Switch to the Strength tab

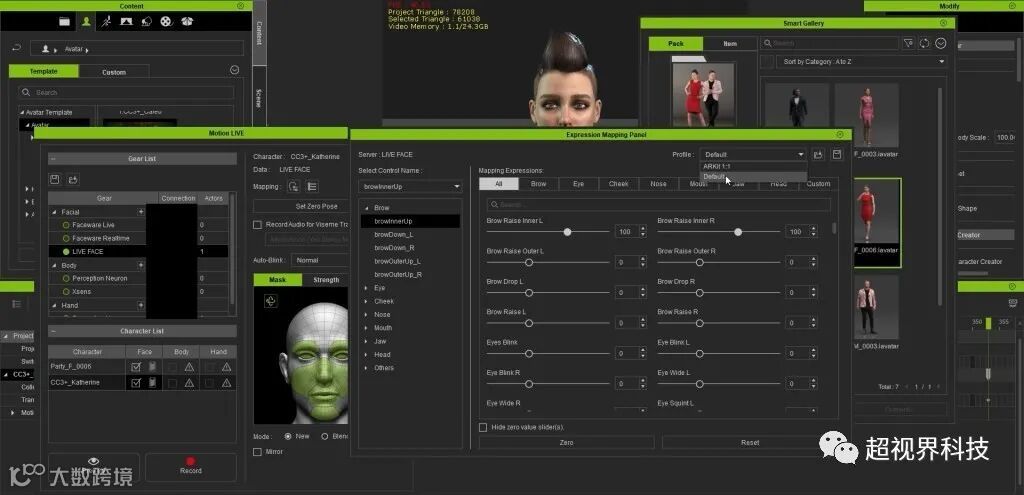(x=325, y=280)
